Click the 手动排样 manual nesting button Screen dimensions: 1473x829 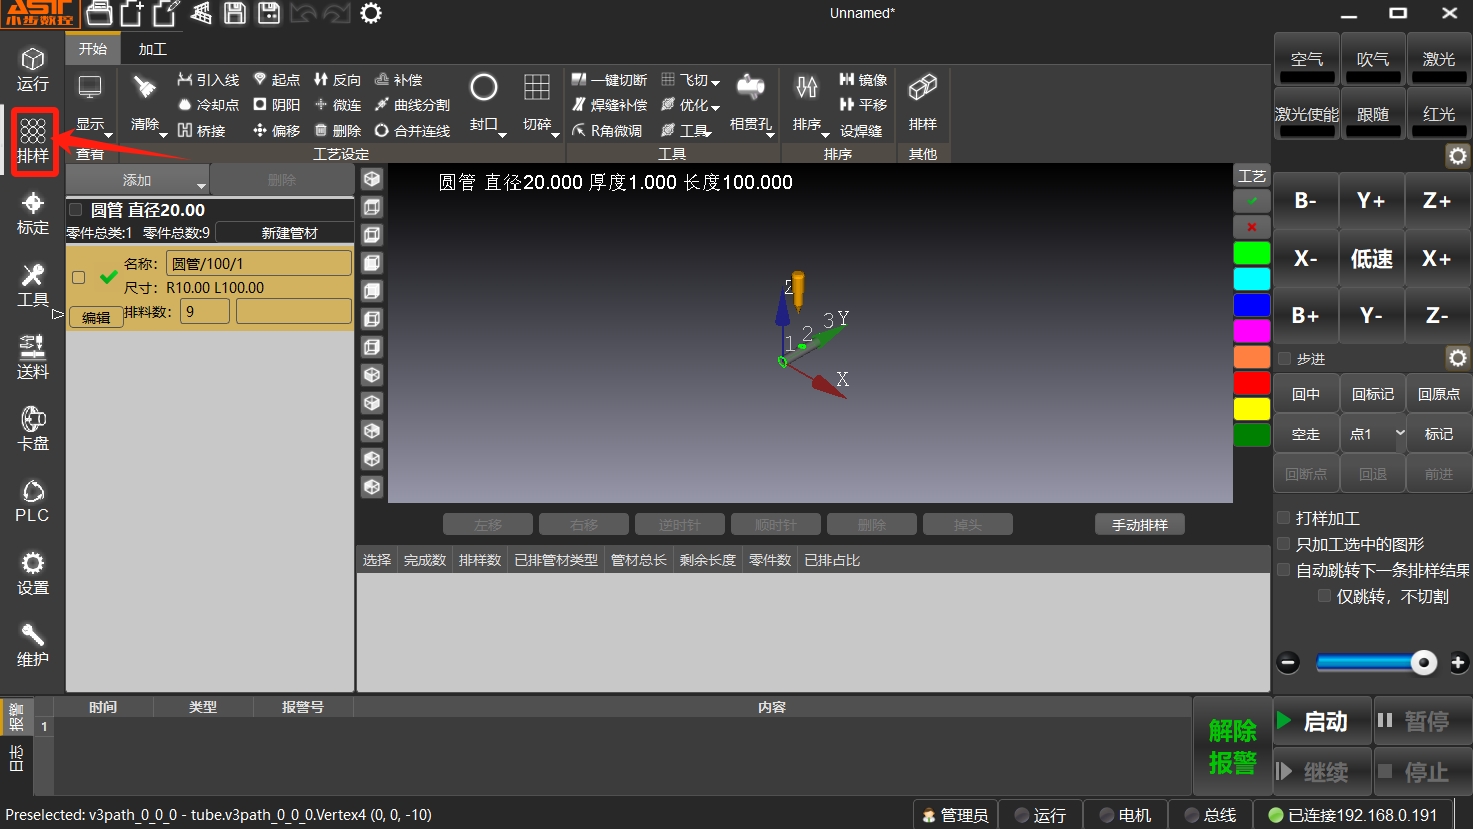coord(1139,525)
